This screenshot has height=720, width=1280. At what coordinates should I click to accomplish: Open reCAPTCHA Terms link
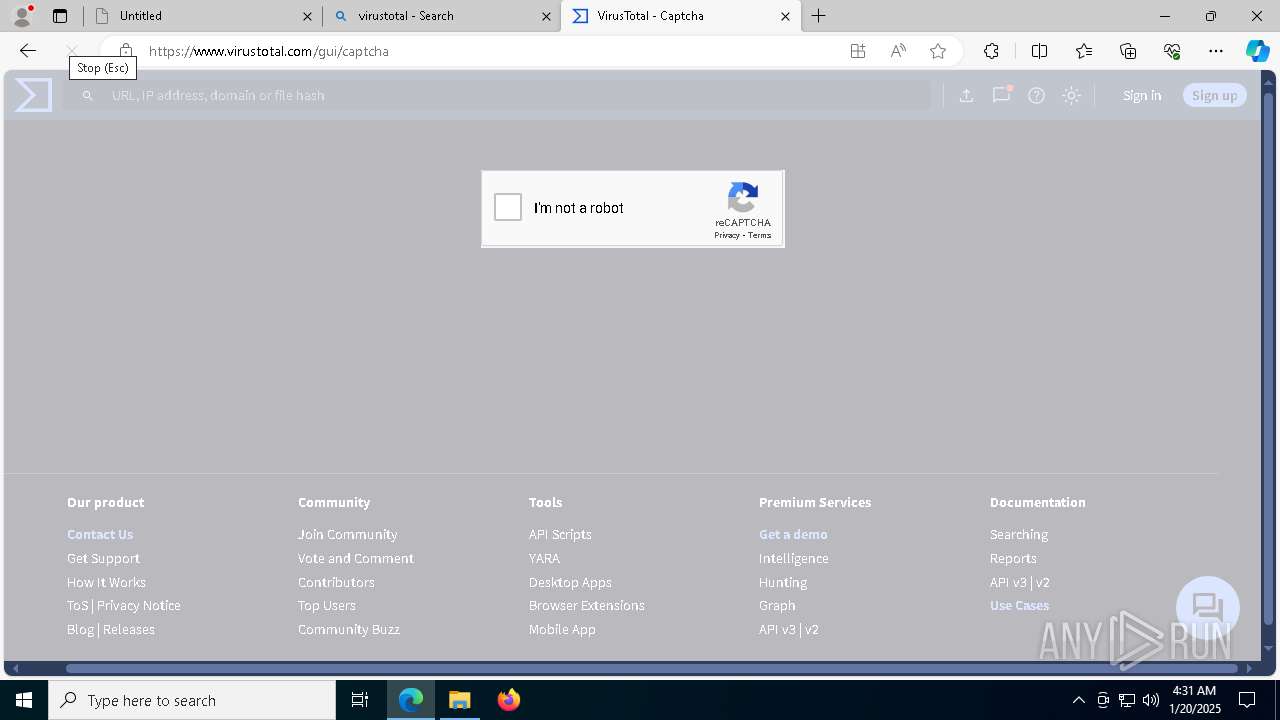[x=759, y=235]
